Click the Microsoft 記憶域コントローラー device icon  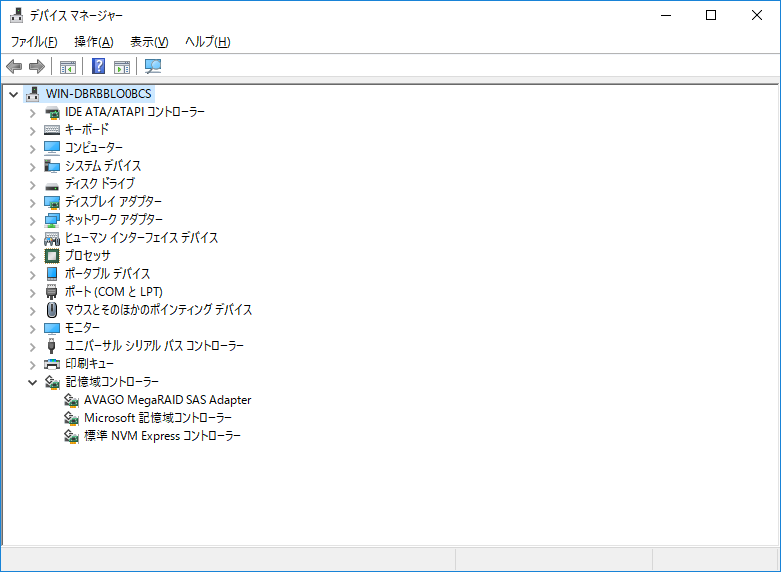pyautogui.click(x=71, y=418)
